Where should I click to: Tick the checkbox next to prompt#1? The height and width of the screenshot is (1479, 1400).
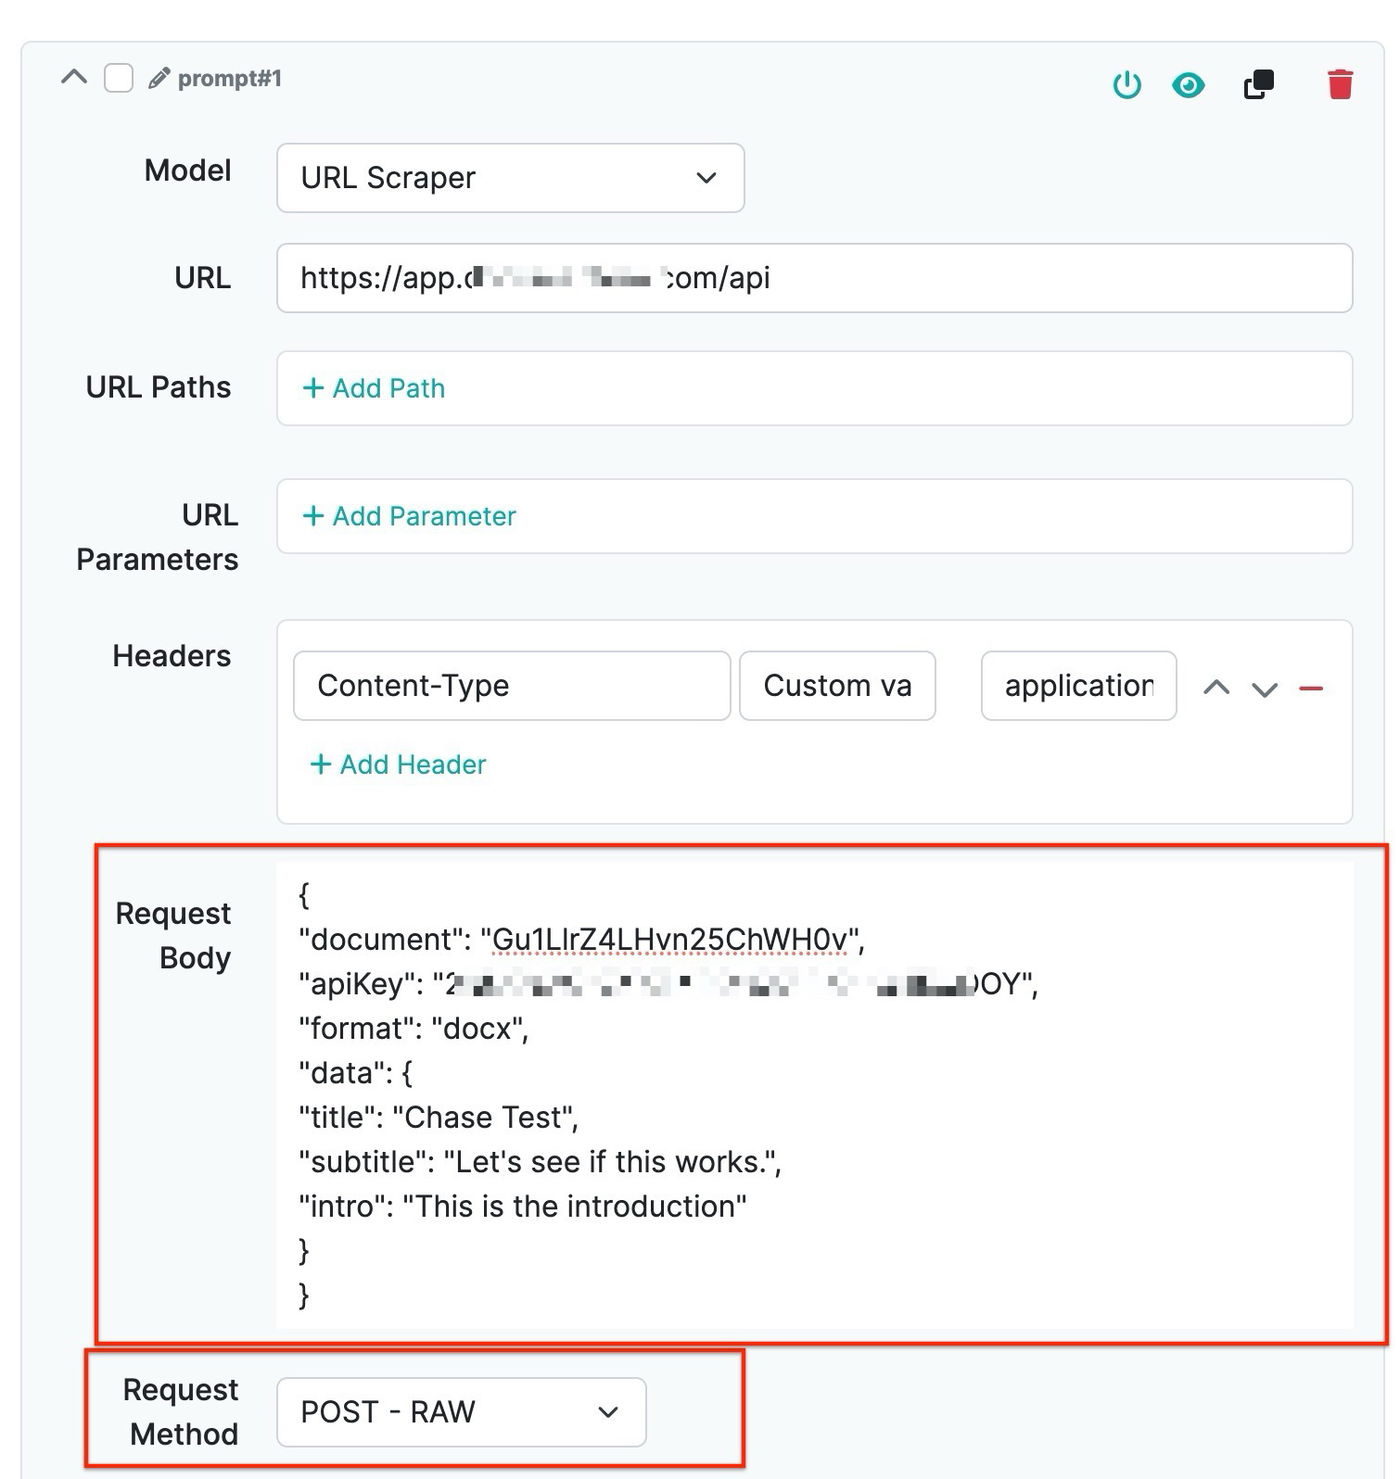click(x=119, y=78)
